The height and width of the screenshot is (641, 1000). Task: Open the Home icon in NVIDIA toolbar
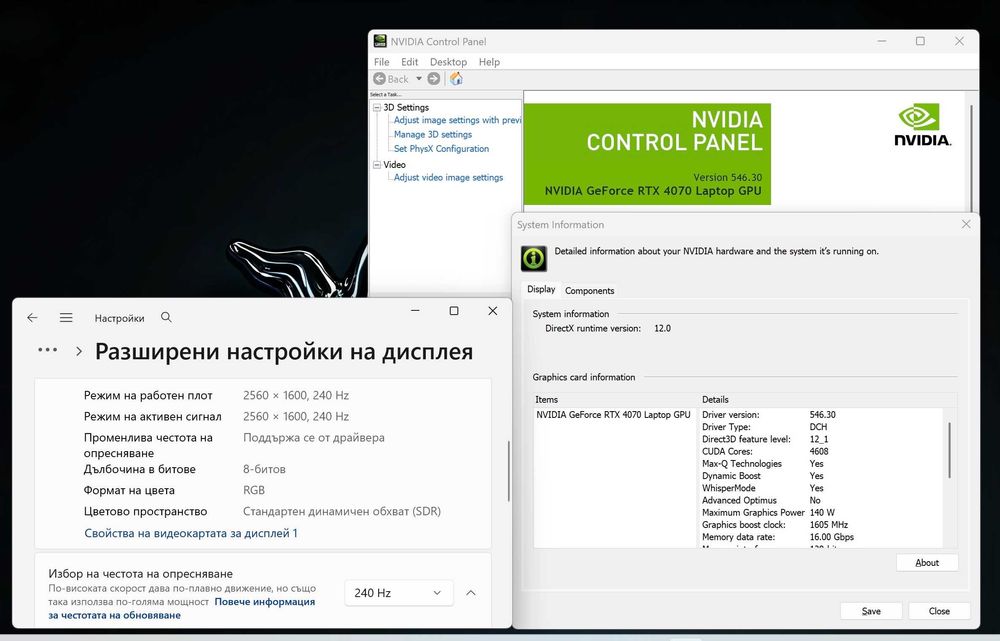tap(456, 78)
